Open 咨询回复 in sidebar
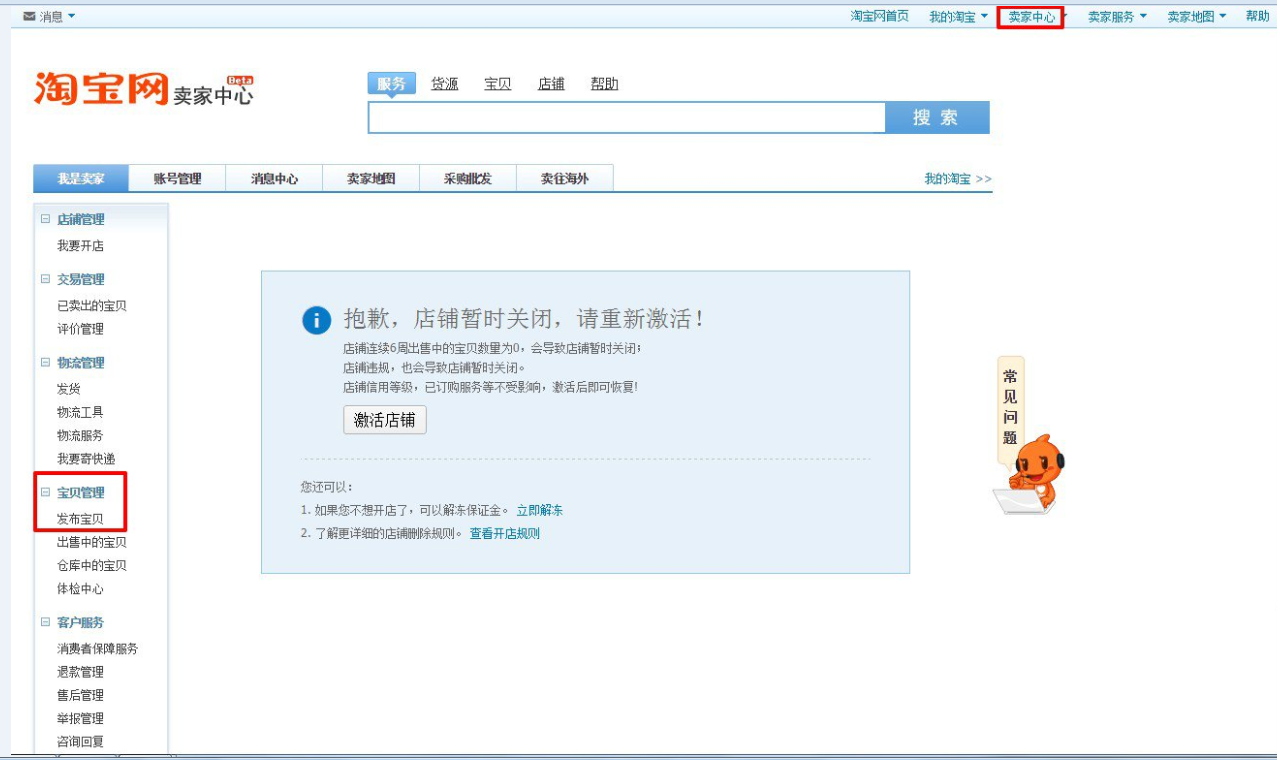 coord(80,742)
